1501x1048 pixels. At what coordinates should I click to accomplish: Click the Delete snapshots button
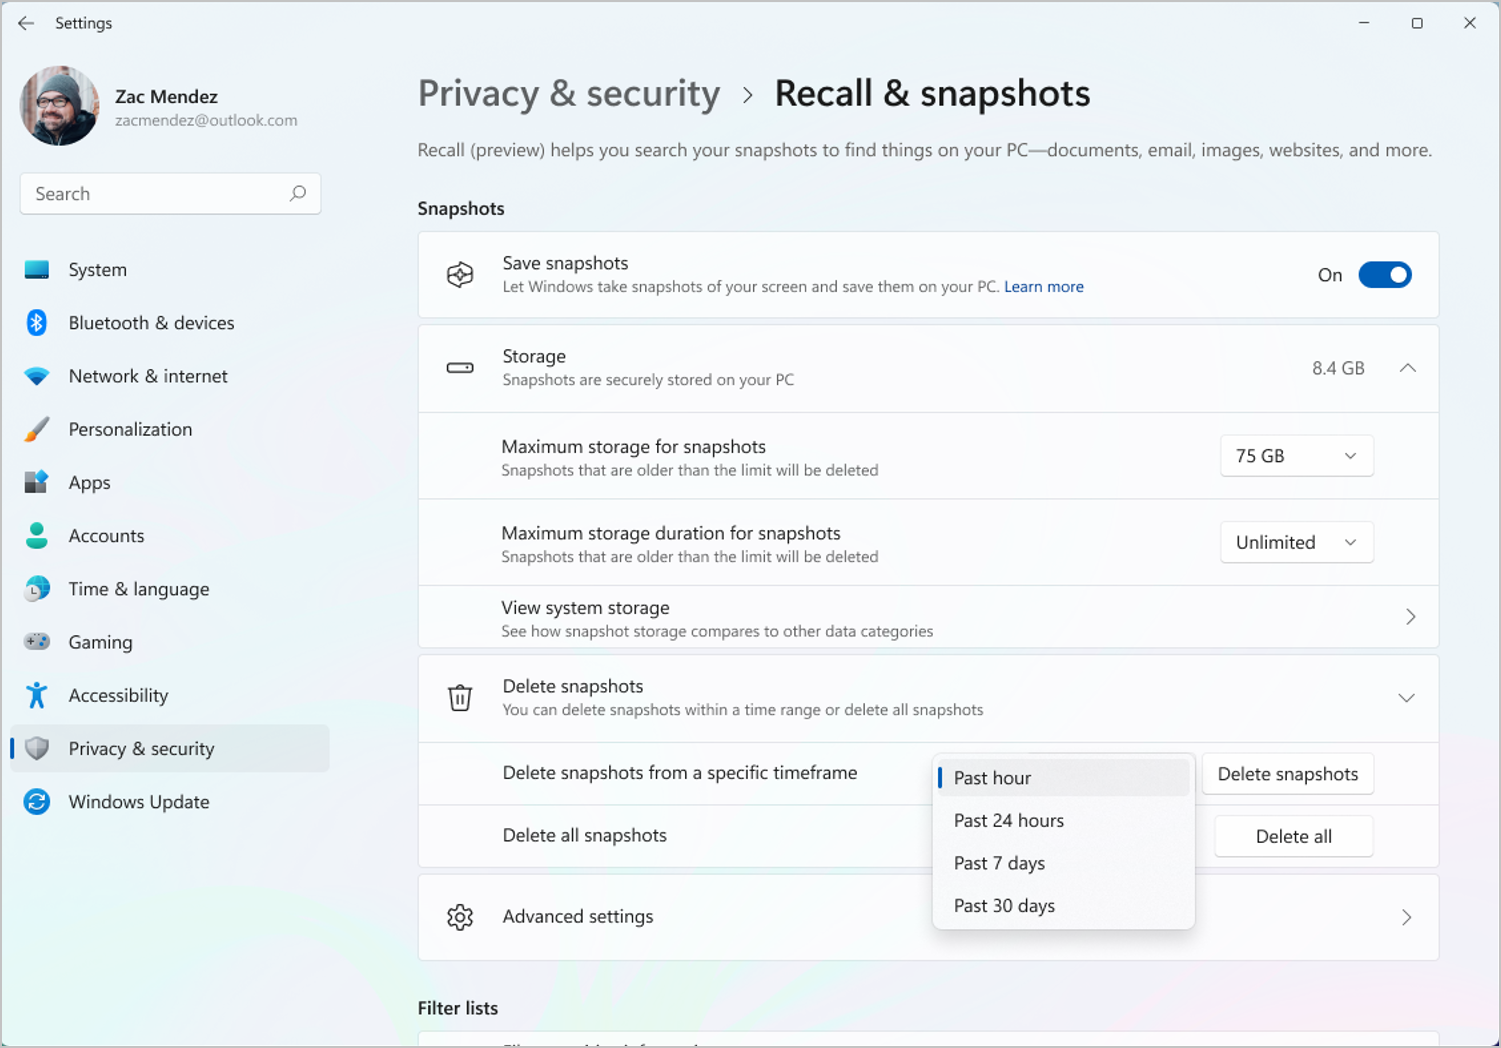tap(1288, 774)
